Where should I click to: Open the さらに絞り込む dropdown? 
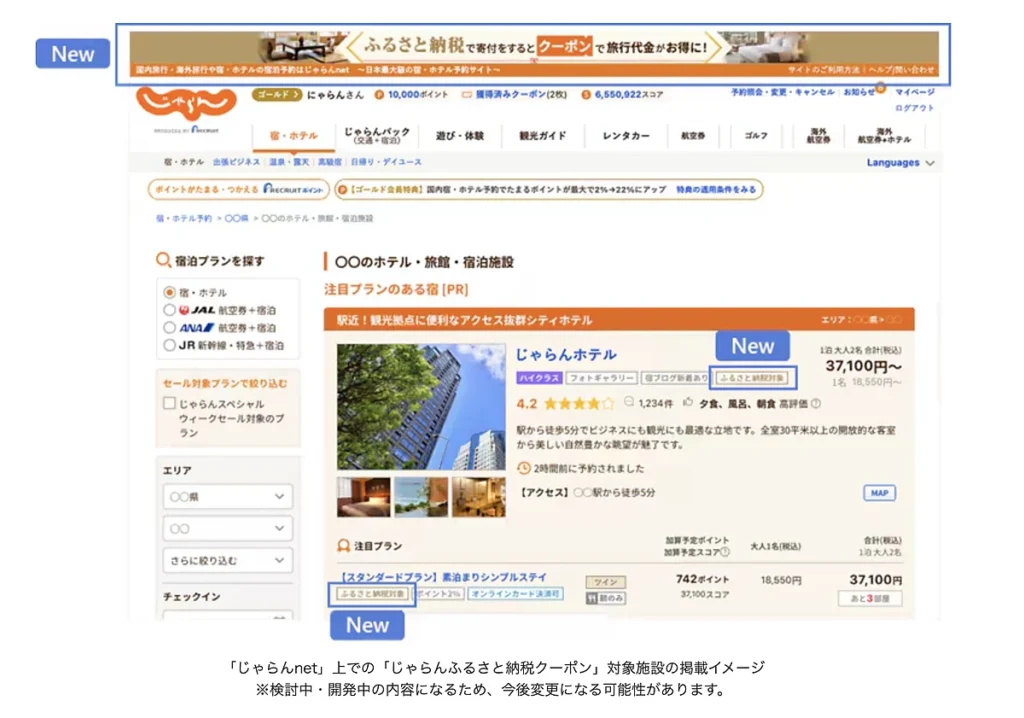point(227,561)
